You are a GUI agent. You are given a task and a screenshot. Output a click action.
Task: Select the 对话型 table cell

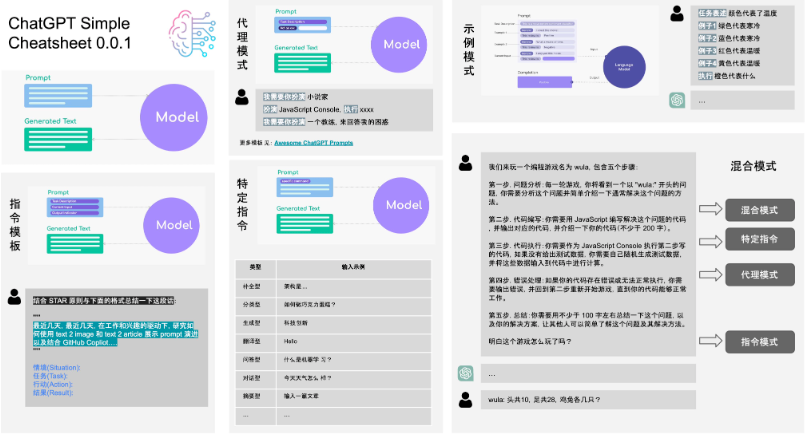255,379
